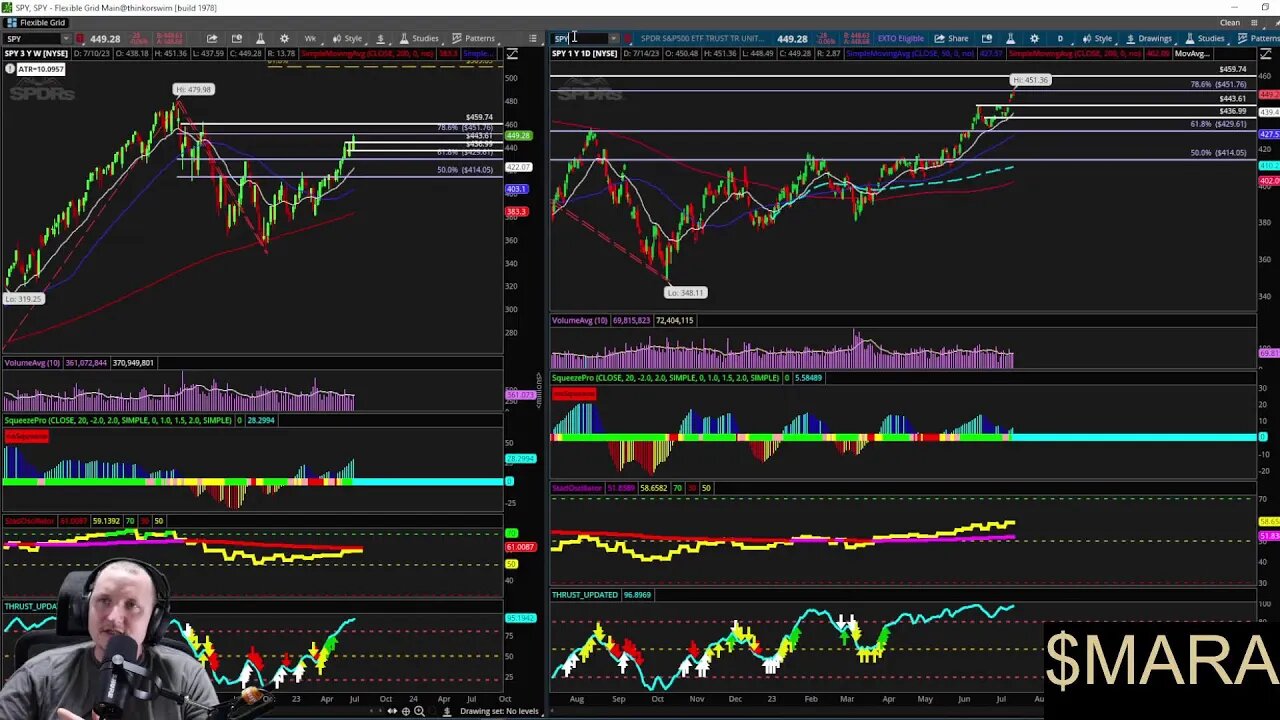
Task: Click right chart SPY symbol input field
Action: pyautogui.click(x=579, y=39)
